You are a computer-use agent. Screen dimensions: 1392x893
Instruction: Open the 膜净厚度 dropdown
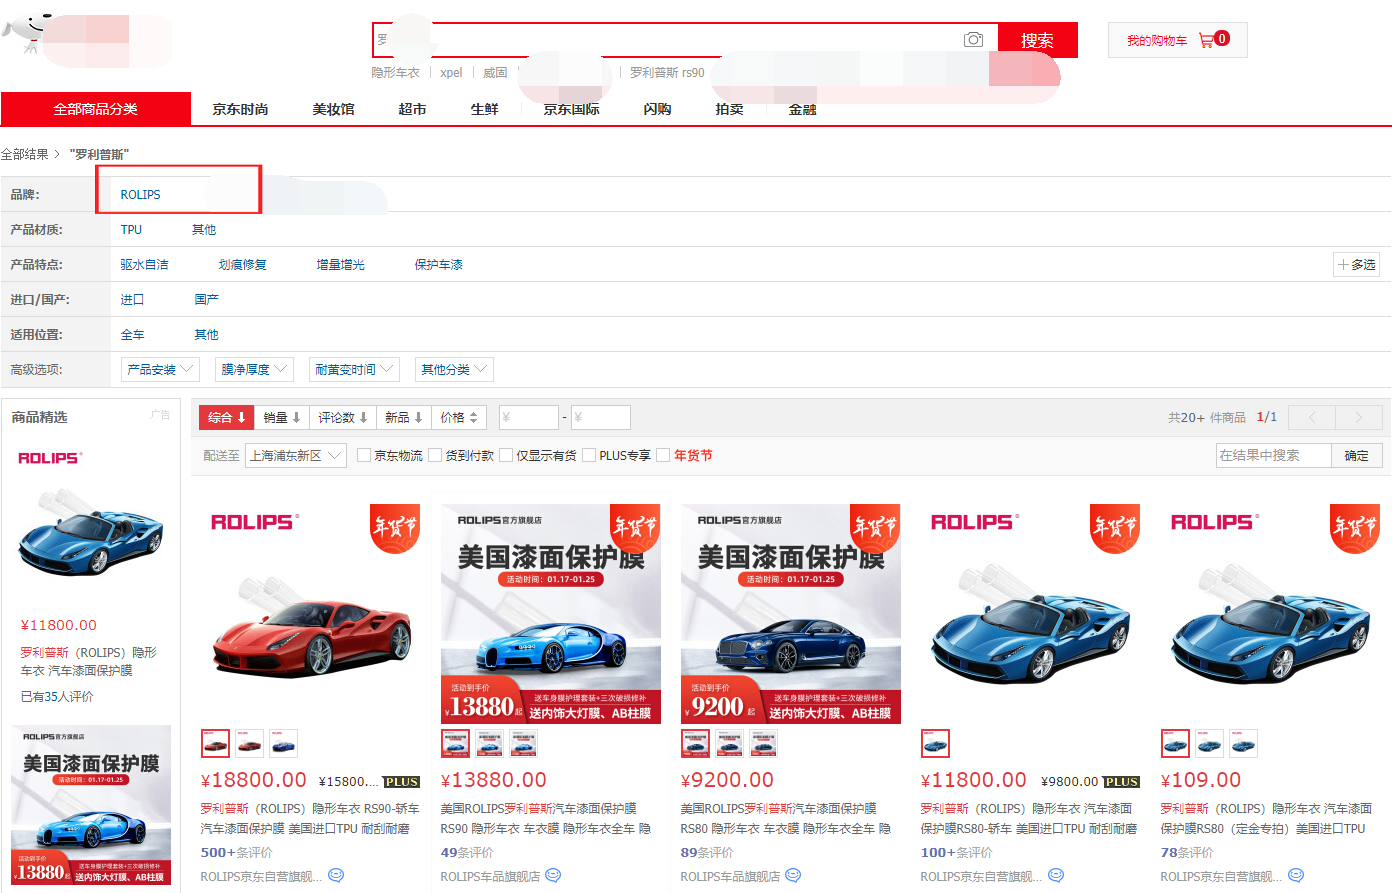pyautogui.click(x=254, y=370)
